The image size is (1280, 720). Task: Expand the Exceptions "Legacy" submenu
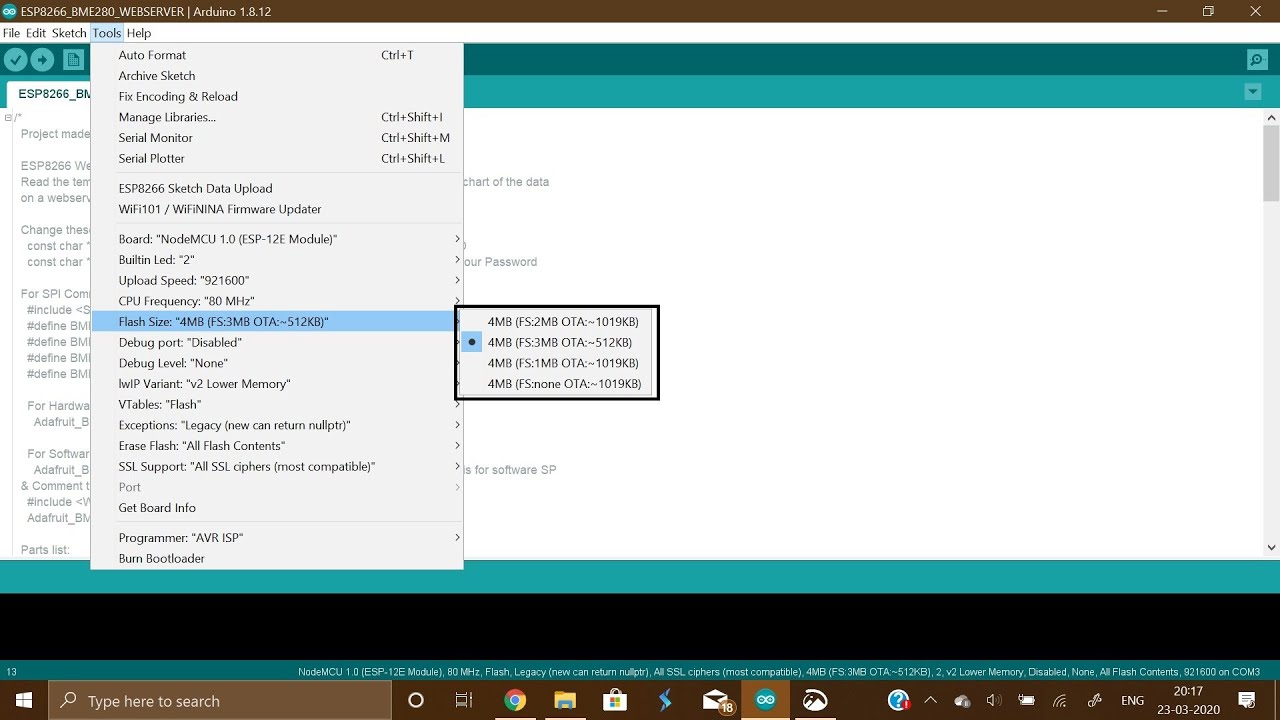click(277, 425)
